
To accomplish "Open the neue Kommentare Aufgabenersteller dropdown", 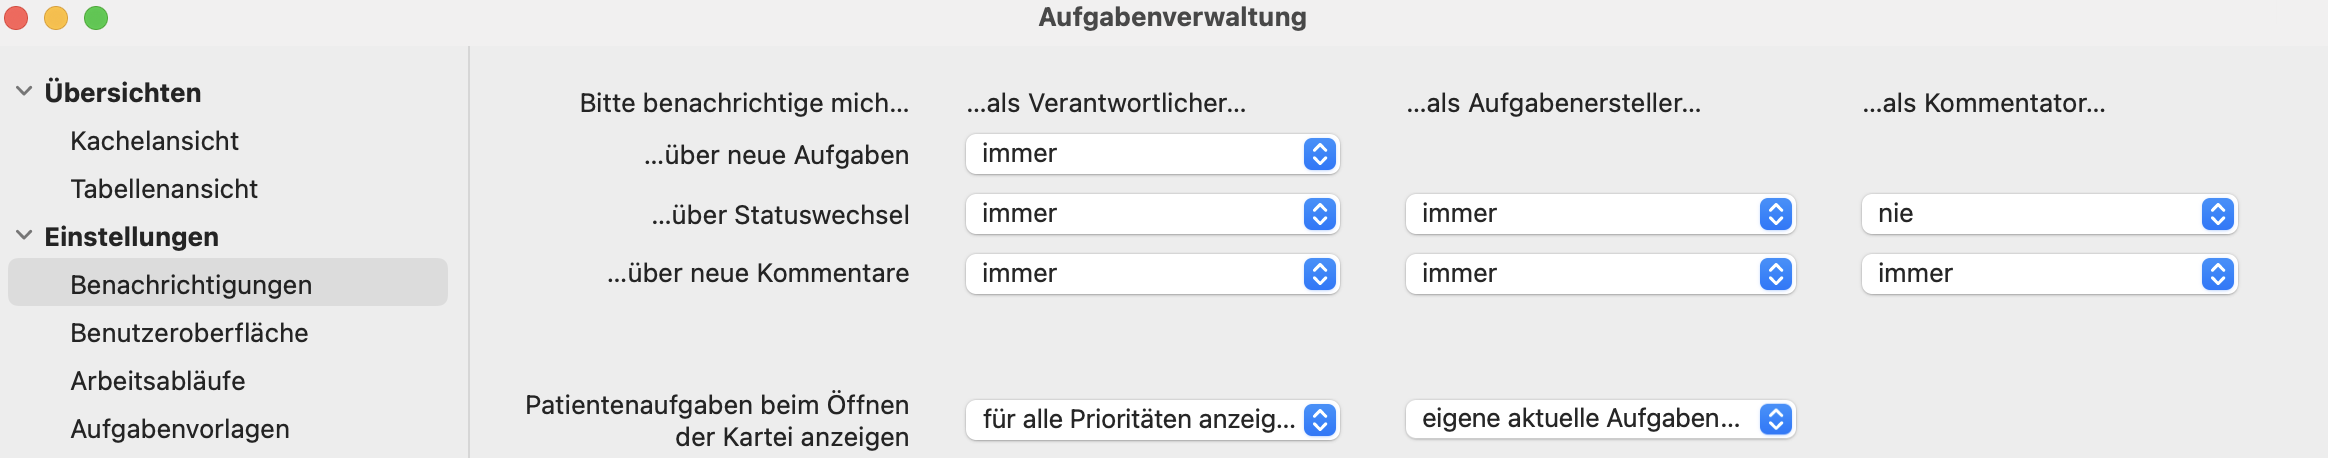I will click(x=1600, y=274).
